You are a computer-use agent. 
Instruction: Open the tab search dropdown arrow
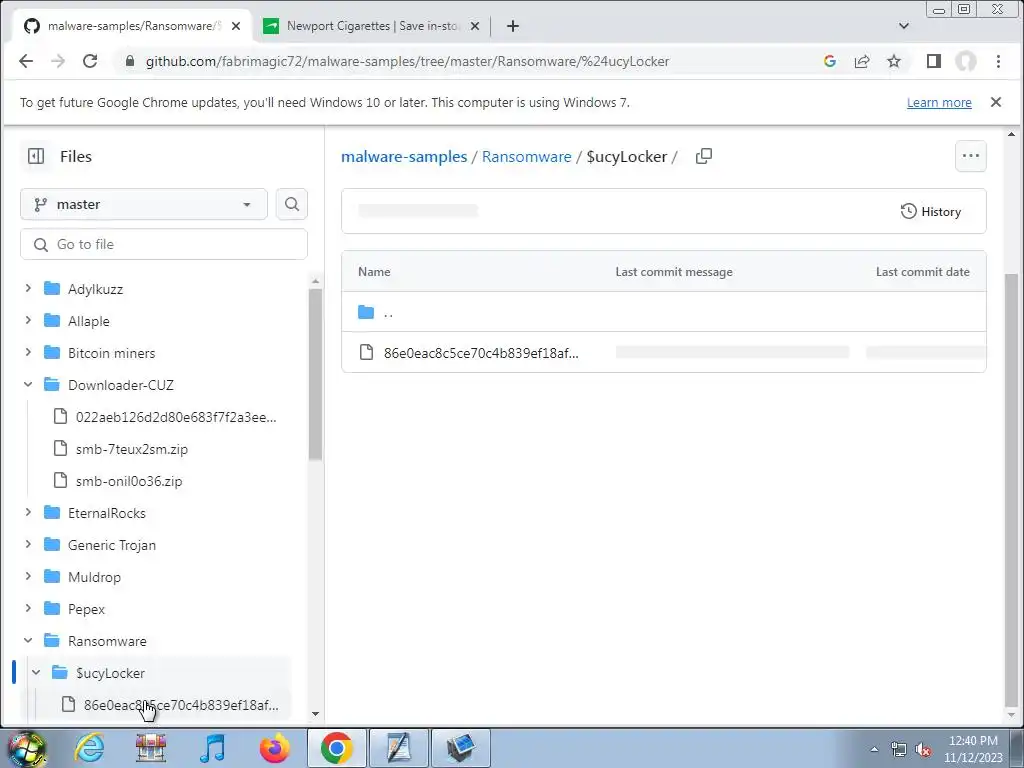(x=904, y=26)
